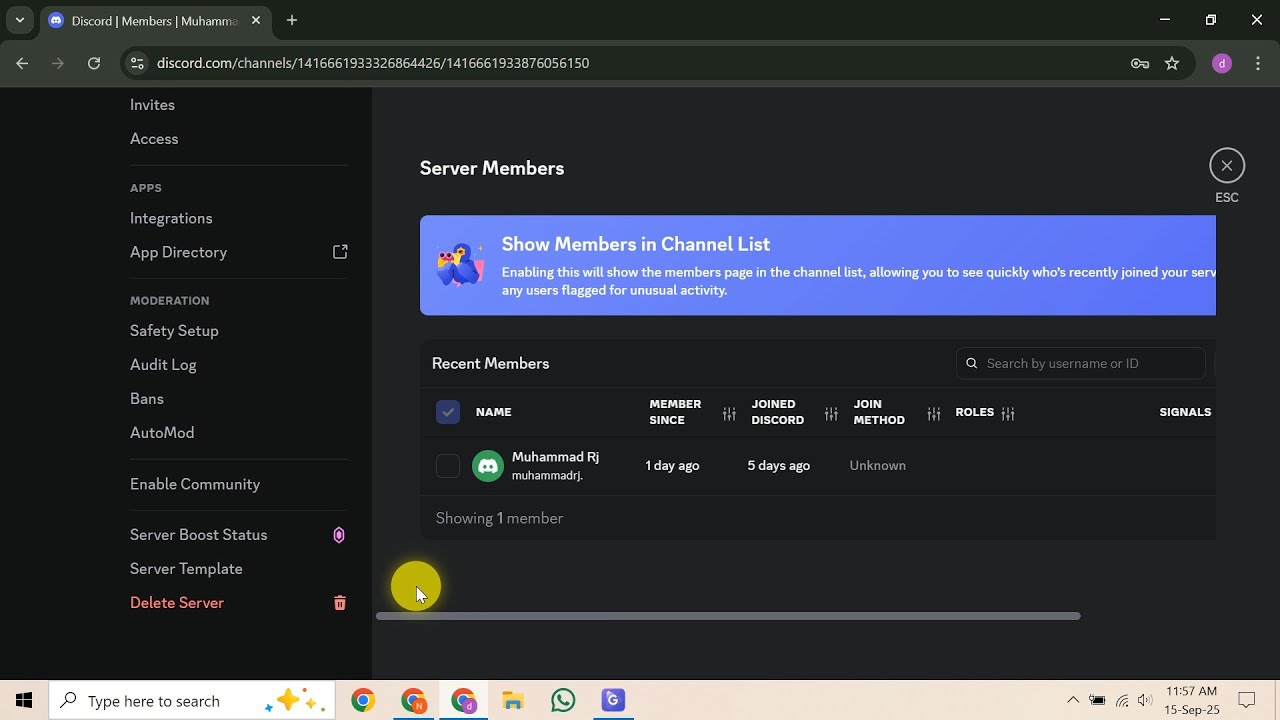Open the notifications center icon

[1247, 700]
